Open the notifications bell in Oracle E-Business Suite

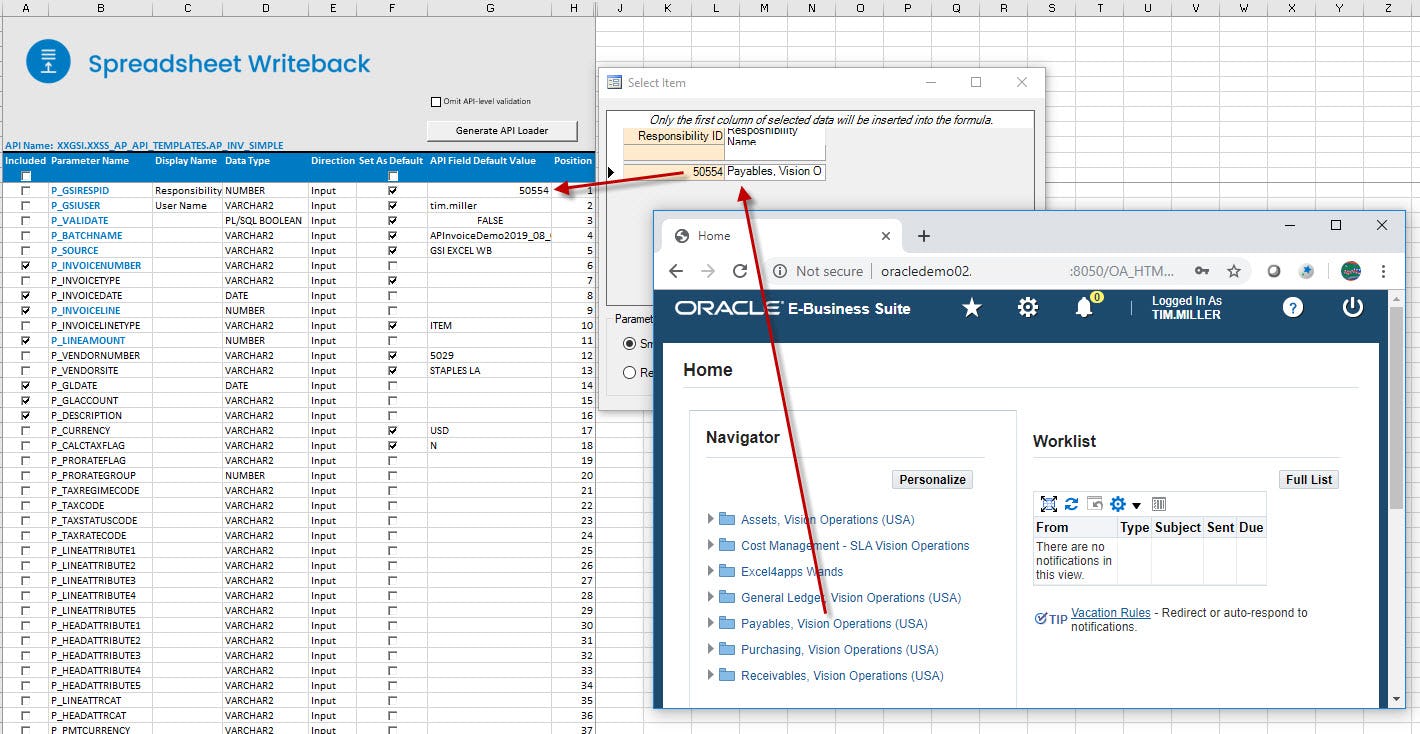[x=1084, y=308]
